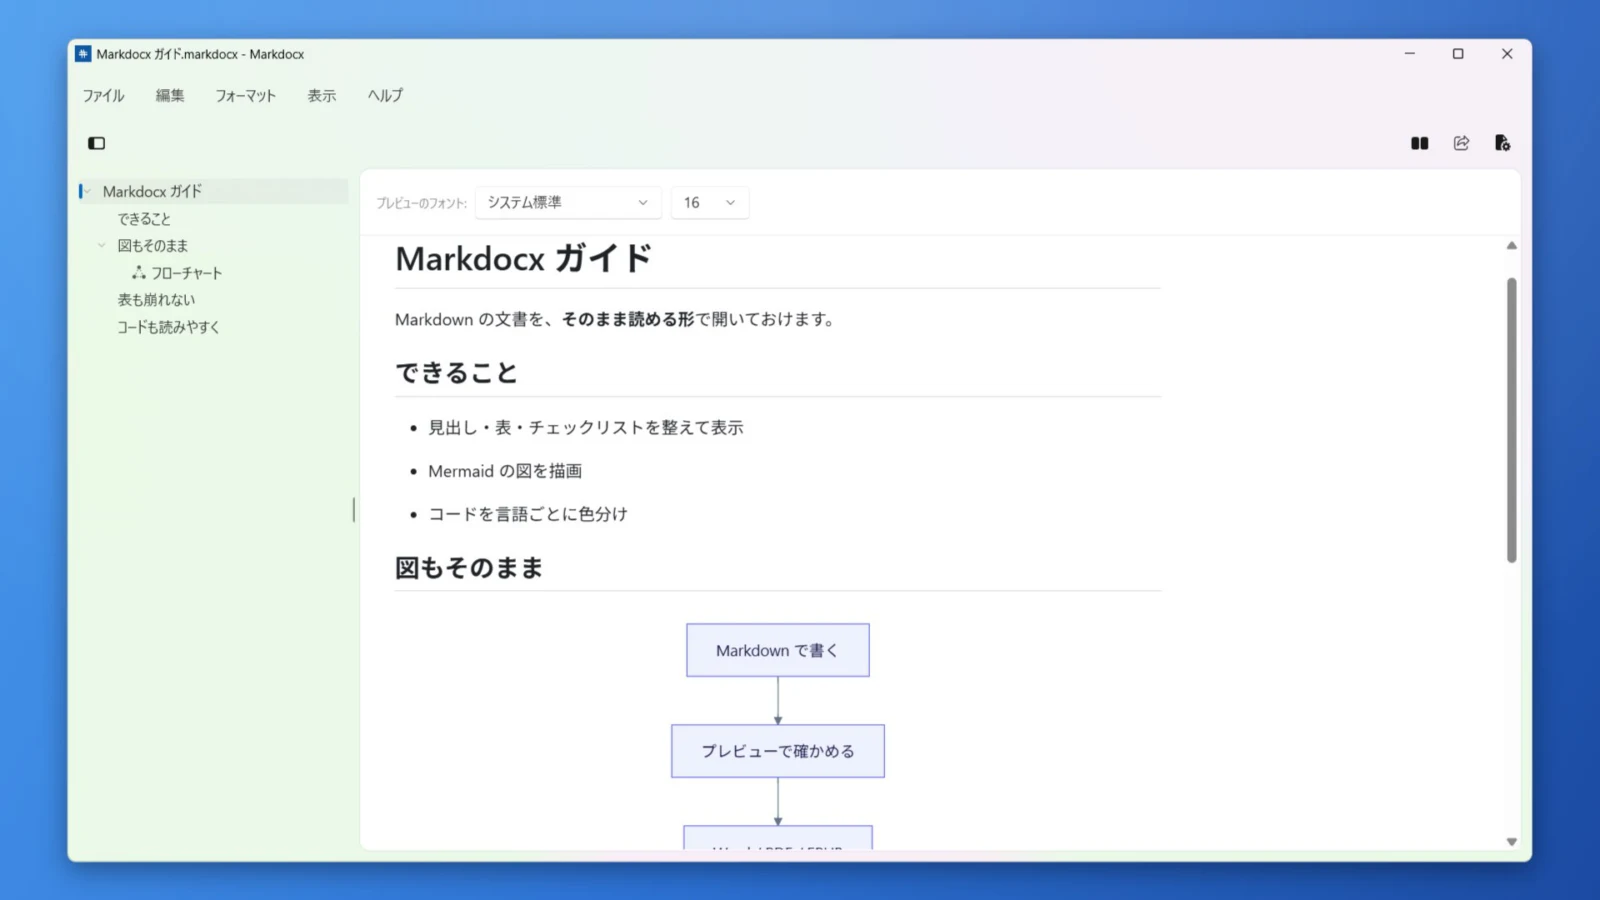Viewport: 1600px width, 900px height.
Task: Open the フォーマット menu
Action: 245,95
